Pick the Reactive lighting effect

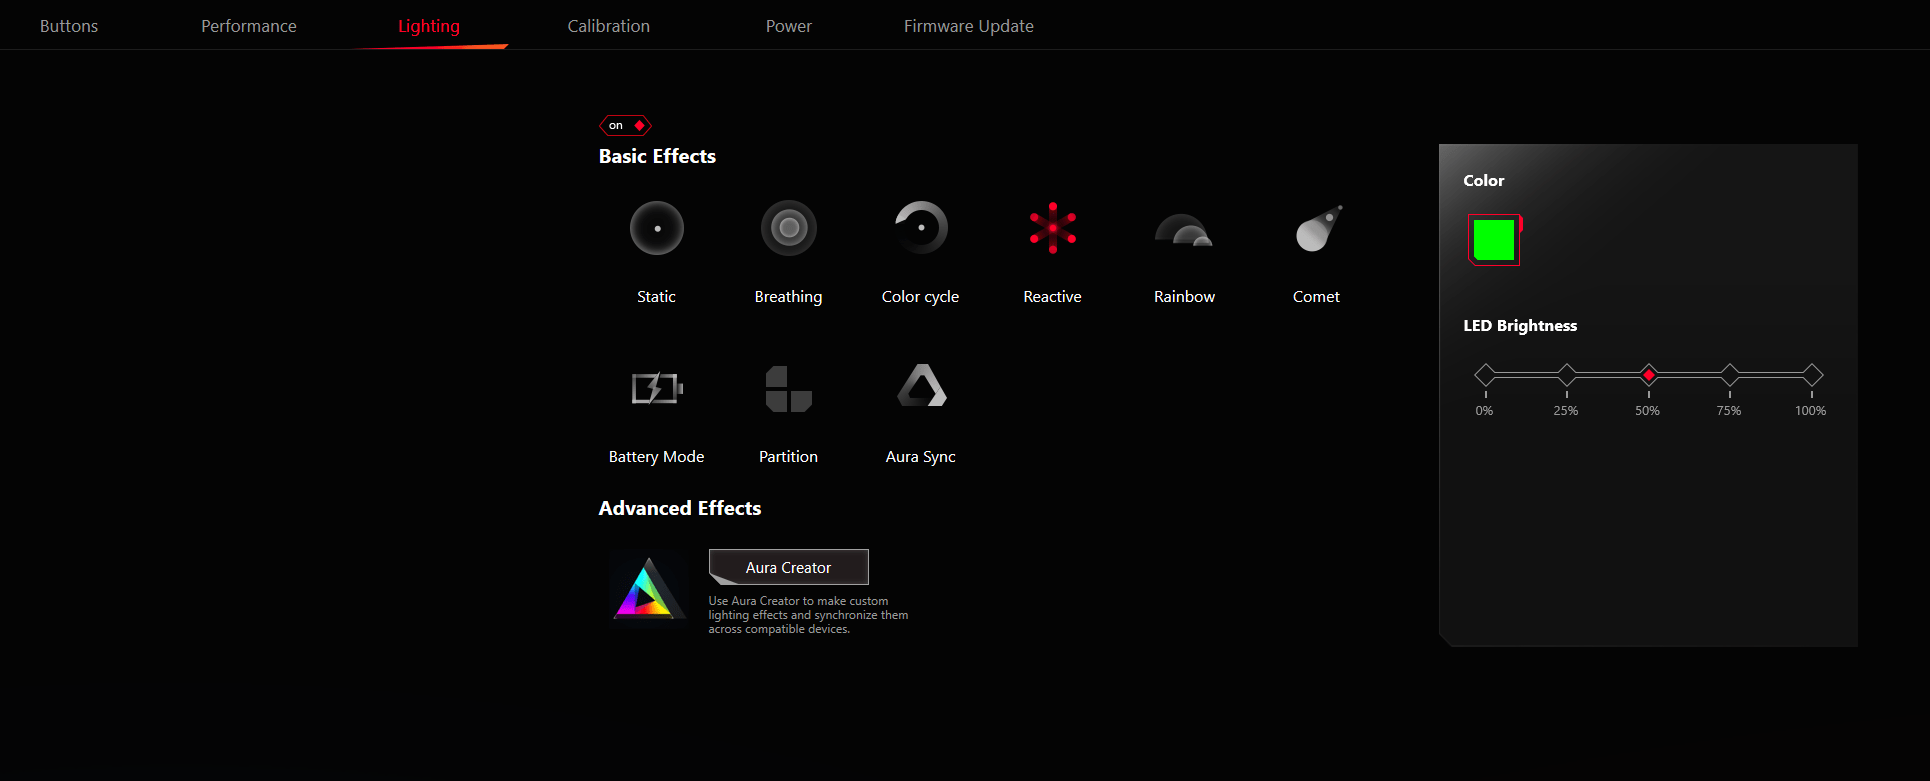[1052, 229]
